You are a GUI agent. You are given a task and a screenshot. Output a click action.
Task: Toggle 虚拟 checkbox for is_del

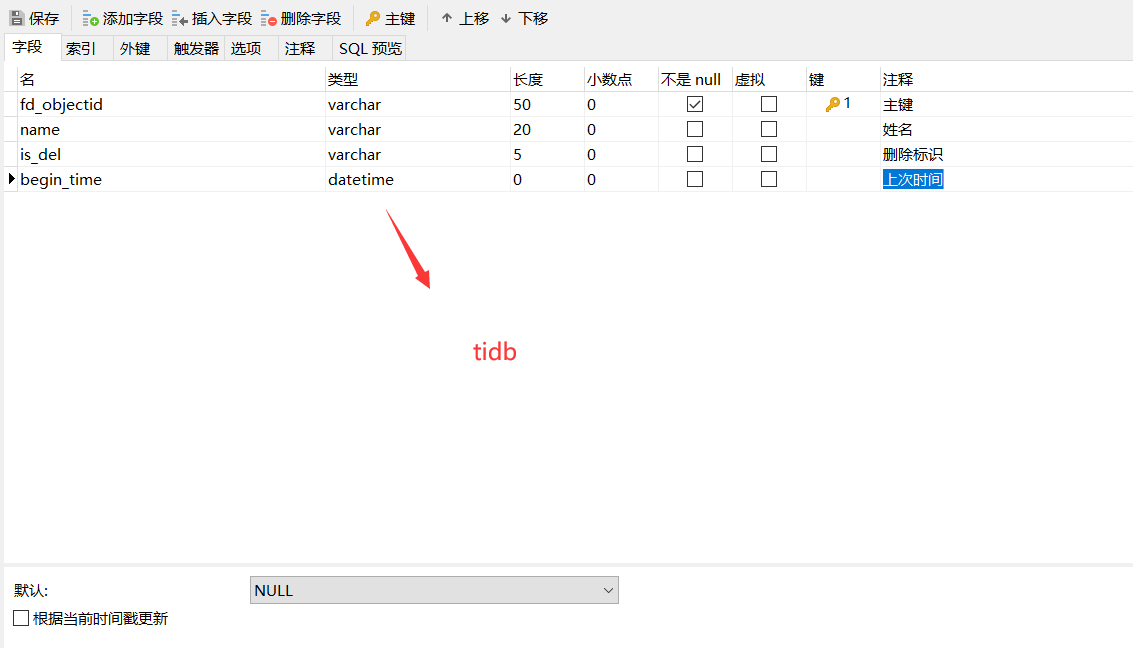pyautogui.click(x=769, y=154)
